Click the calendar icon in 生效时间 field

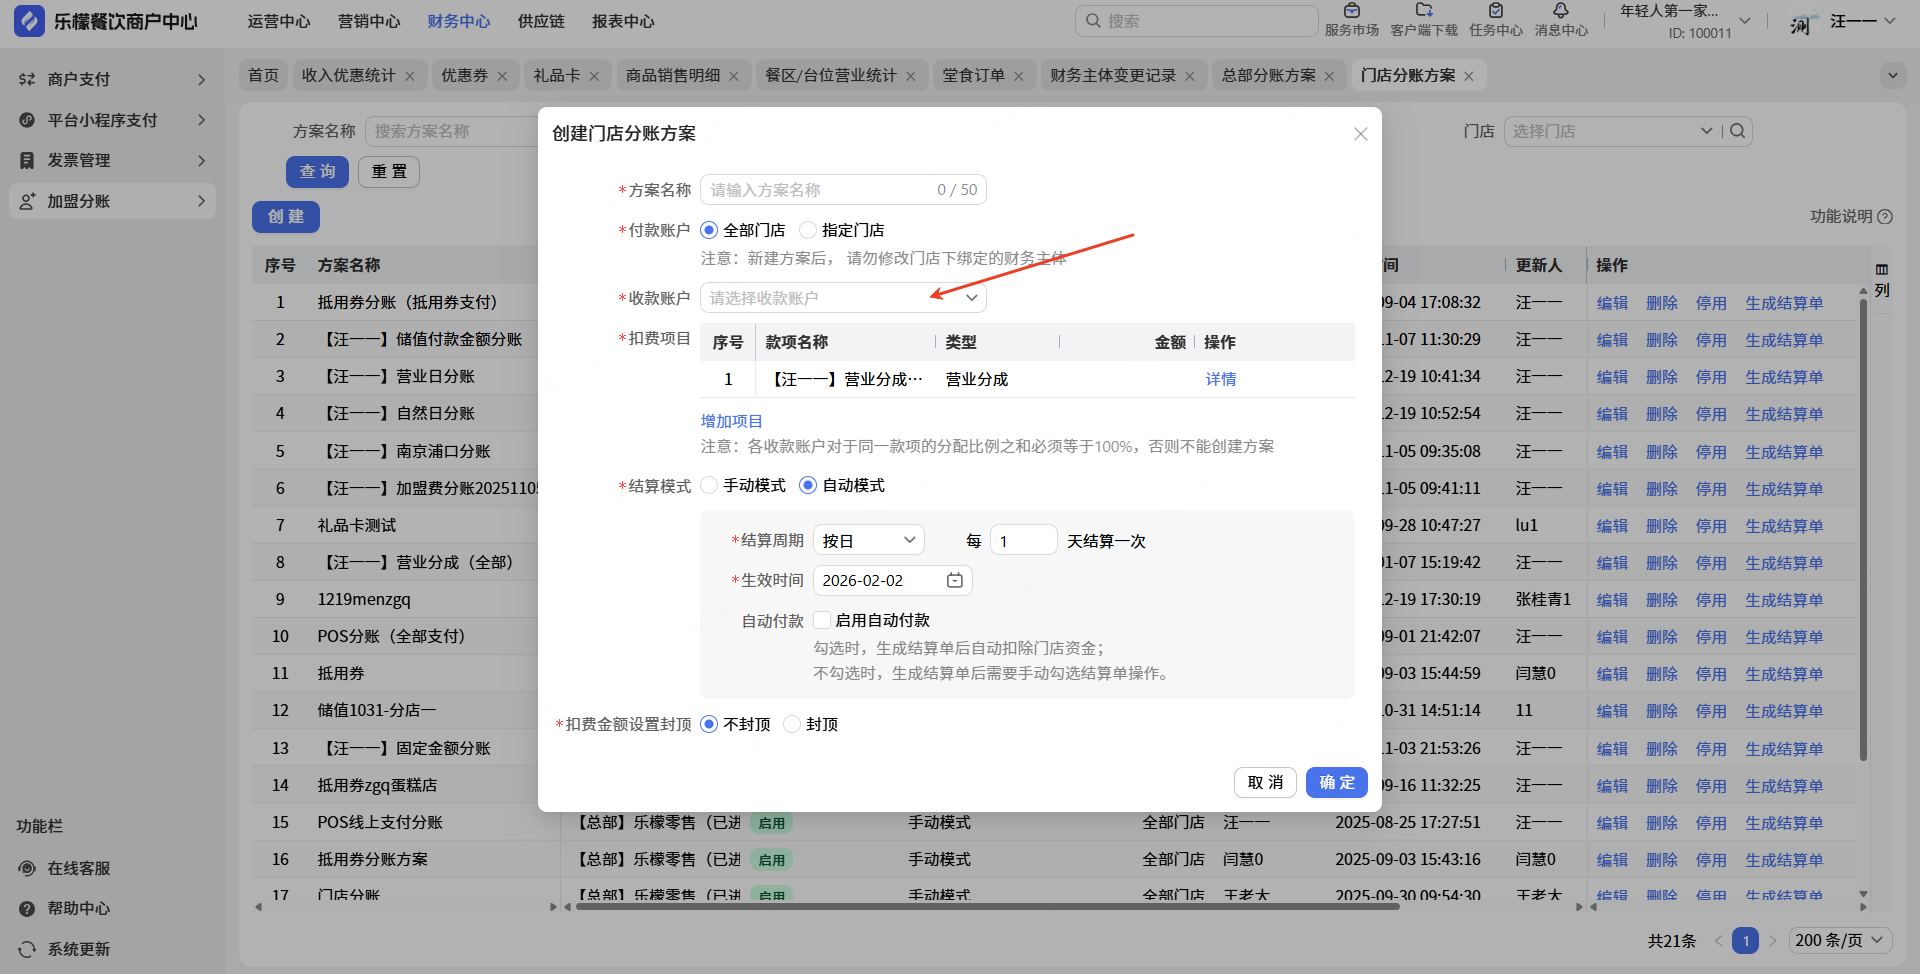pos(954,581)
